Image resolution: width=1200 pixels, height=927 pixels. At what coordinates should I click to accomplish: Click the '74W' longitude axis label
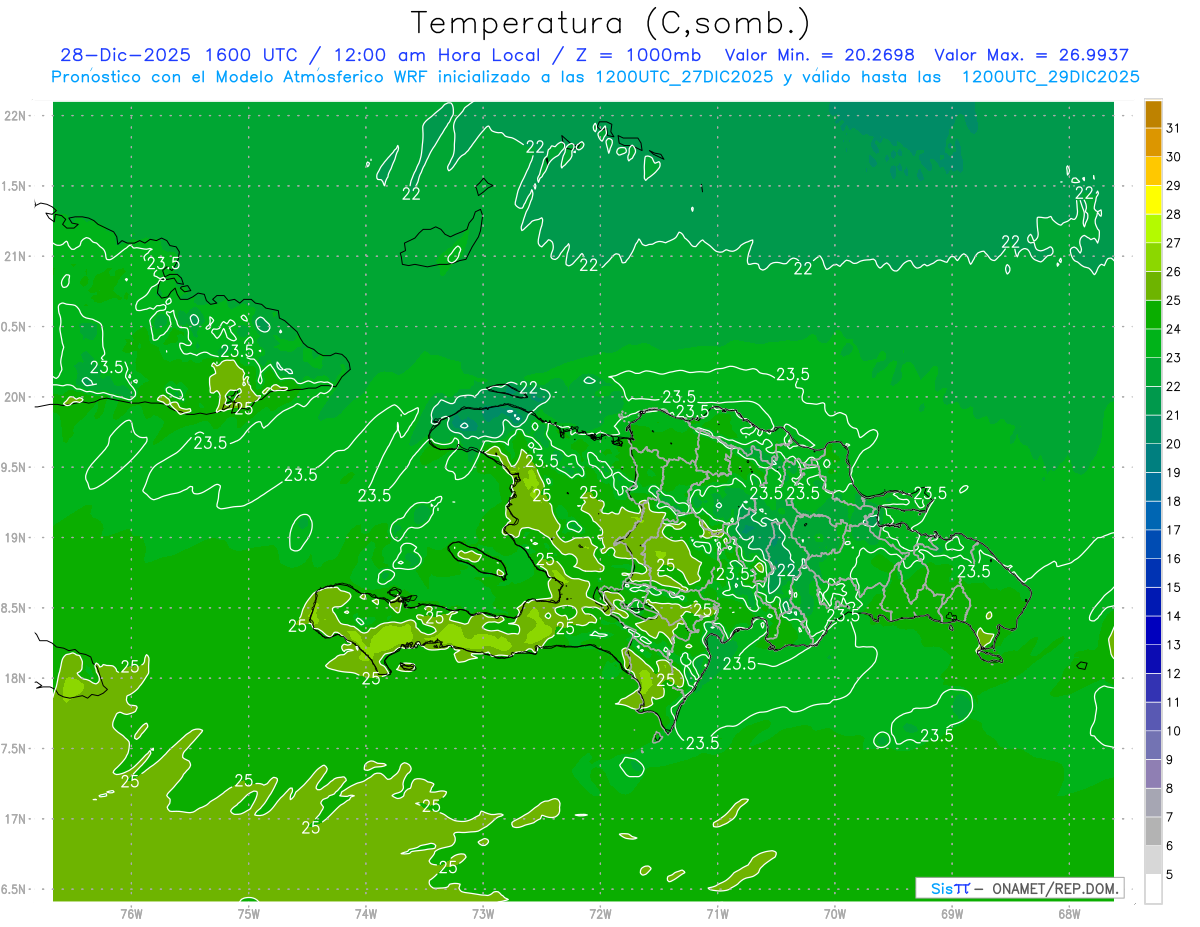coord(366,913)
